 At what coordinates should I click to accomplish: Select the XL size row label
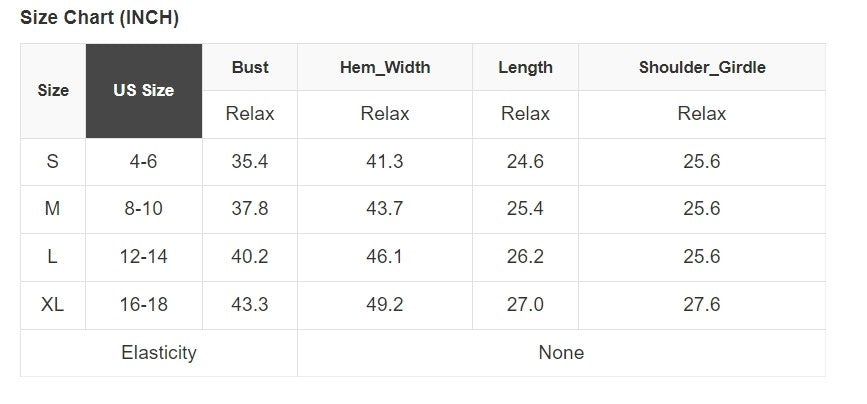(x=53, y=305)
